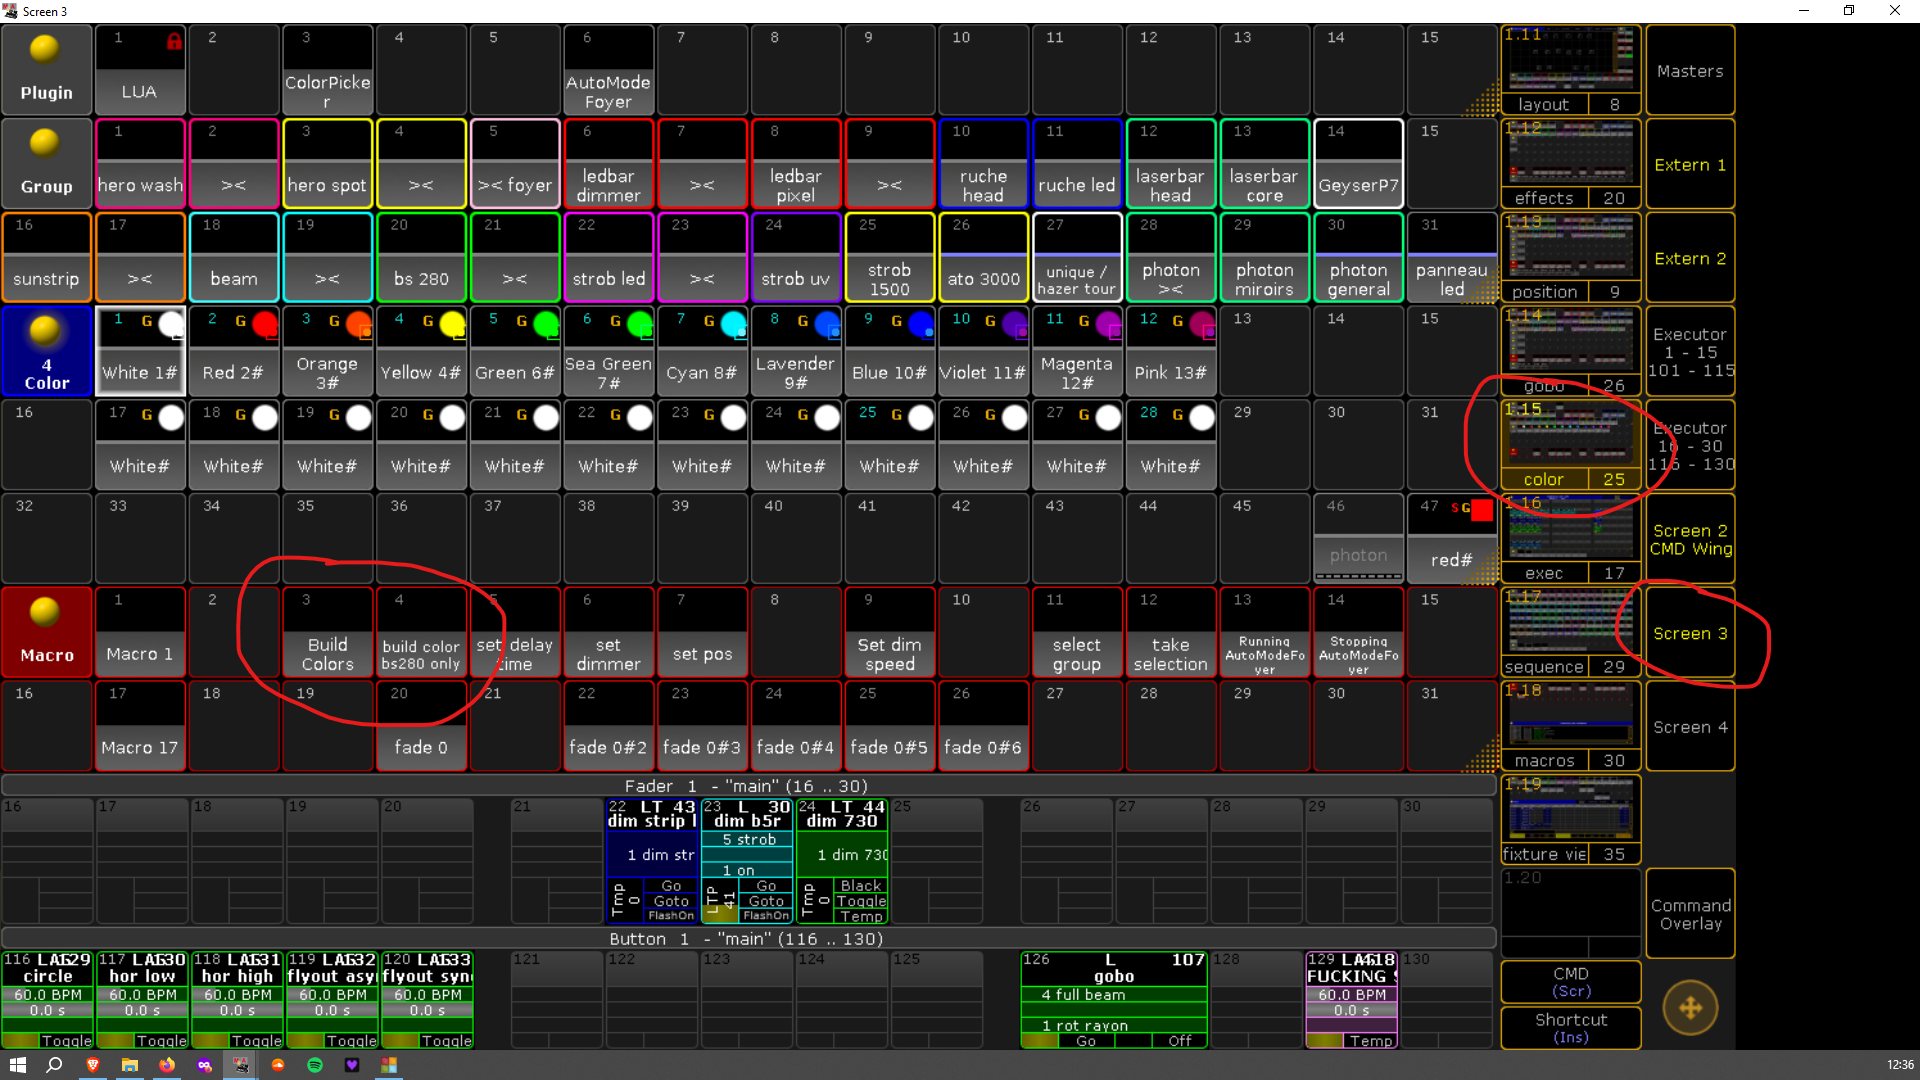Viewport: 1920px width, 1080px height.
Task: Click the Group pool header ball icon
Action: 44,143
